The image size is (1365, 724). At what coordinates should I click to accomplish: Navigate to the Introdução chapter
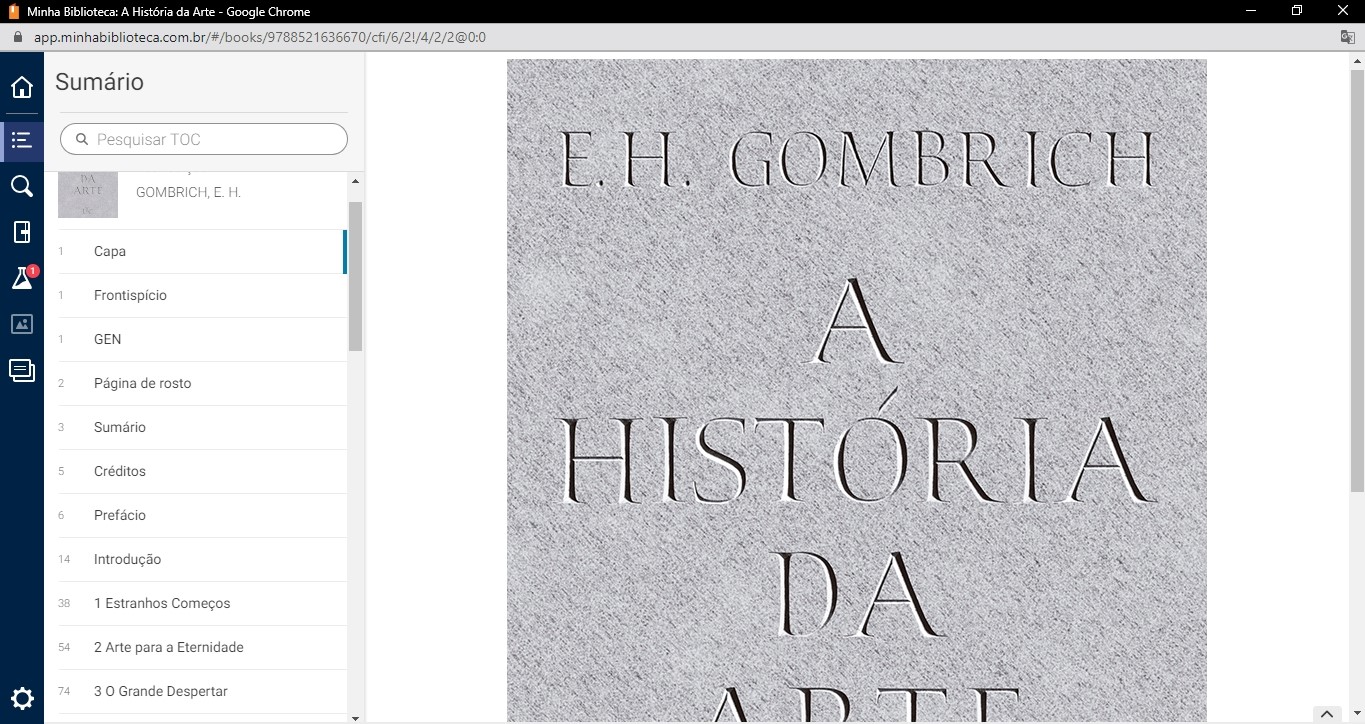pos(127,560)
